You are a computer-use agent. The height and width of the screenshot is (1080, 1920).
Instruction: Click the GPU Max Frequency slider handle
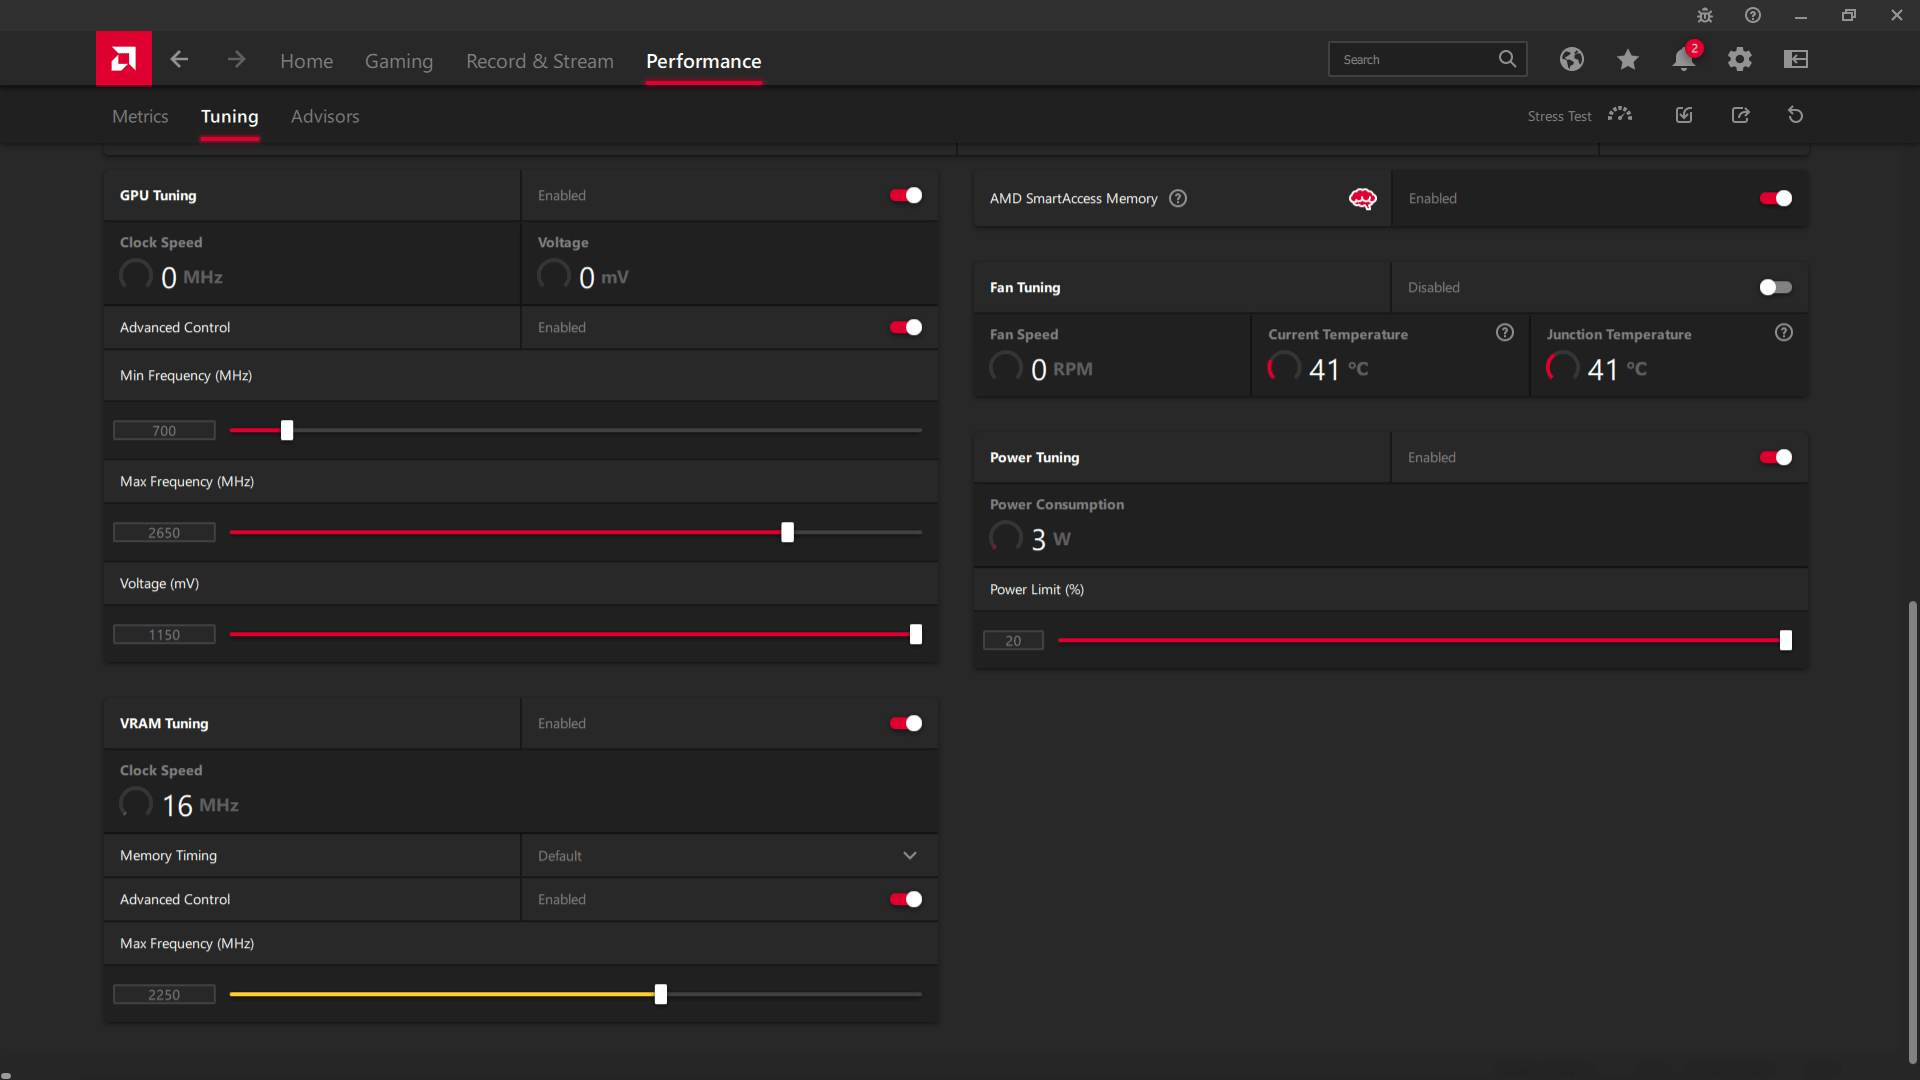pos(787,532)
